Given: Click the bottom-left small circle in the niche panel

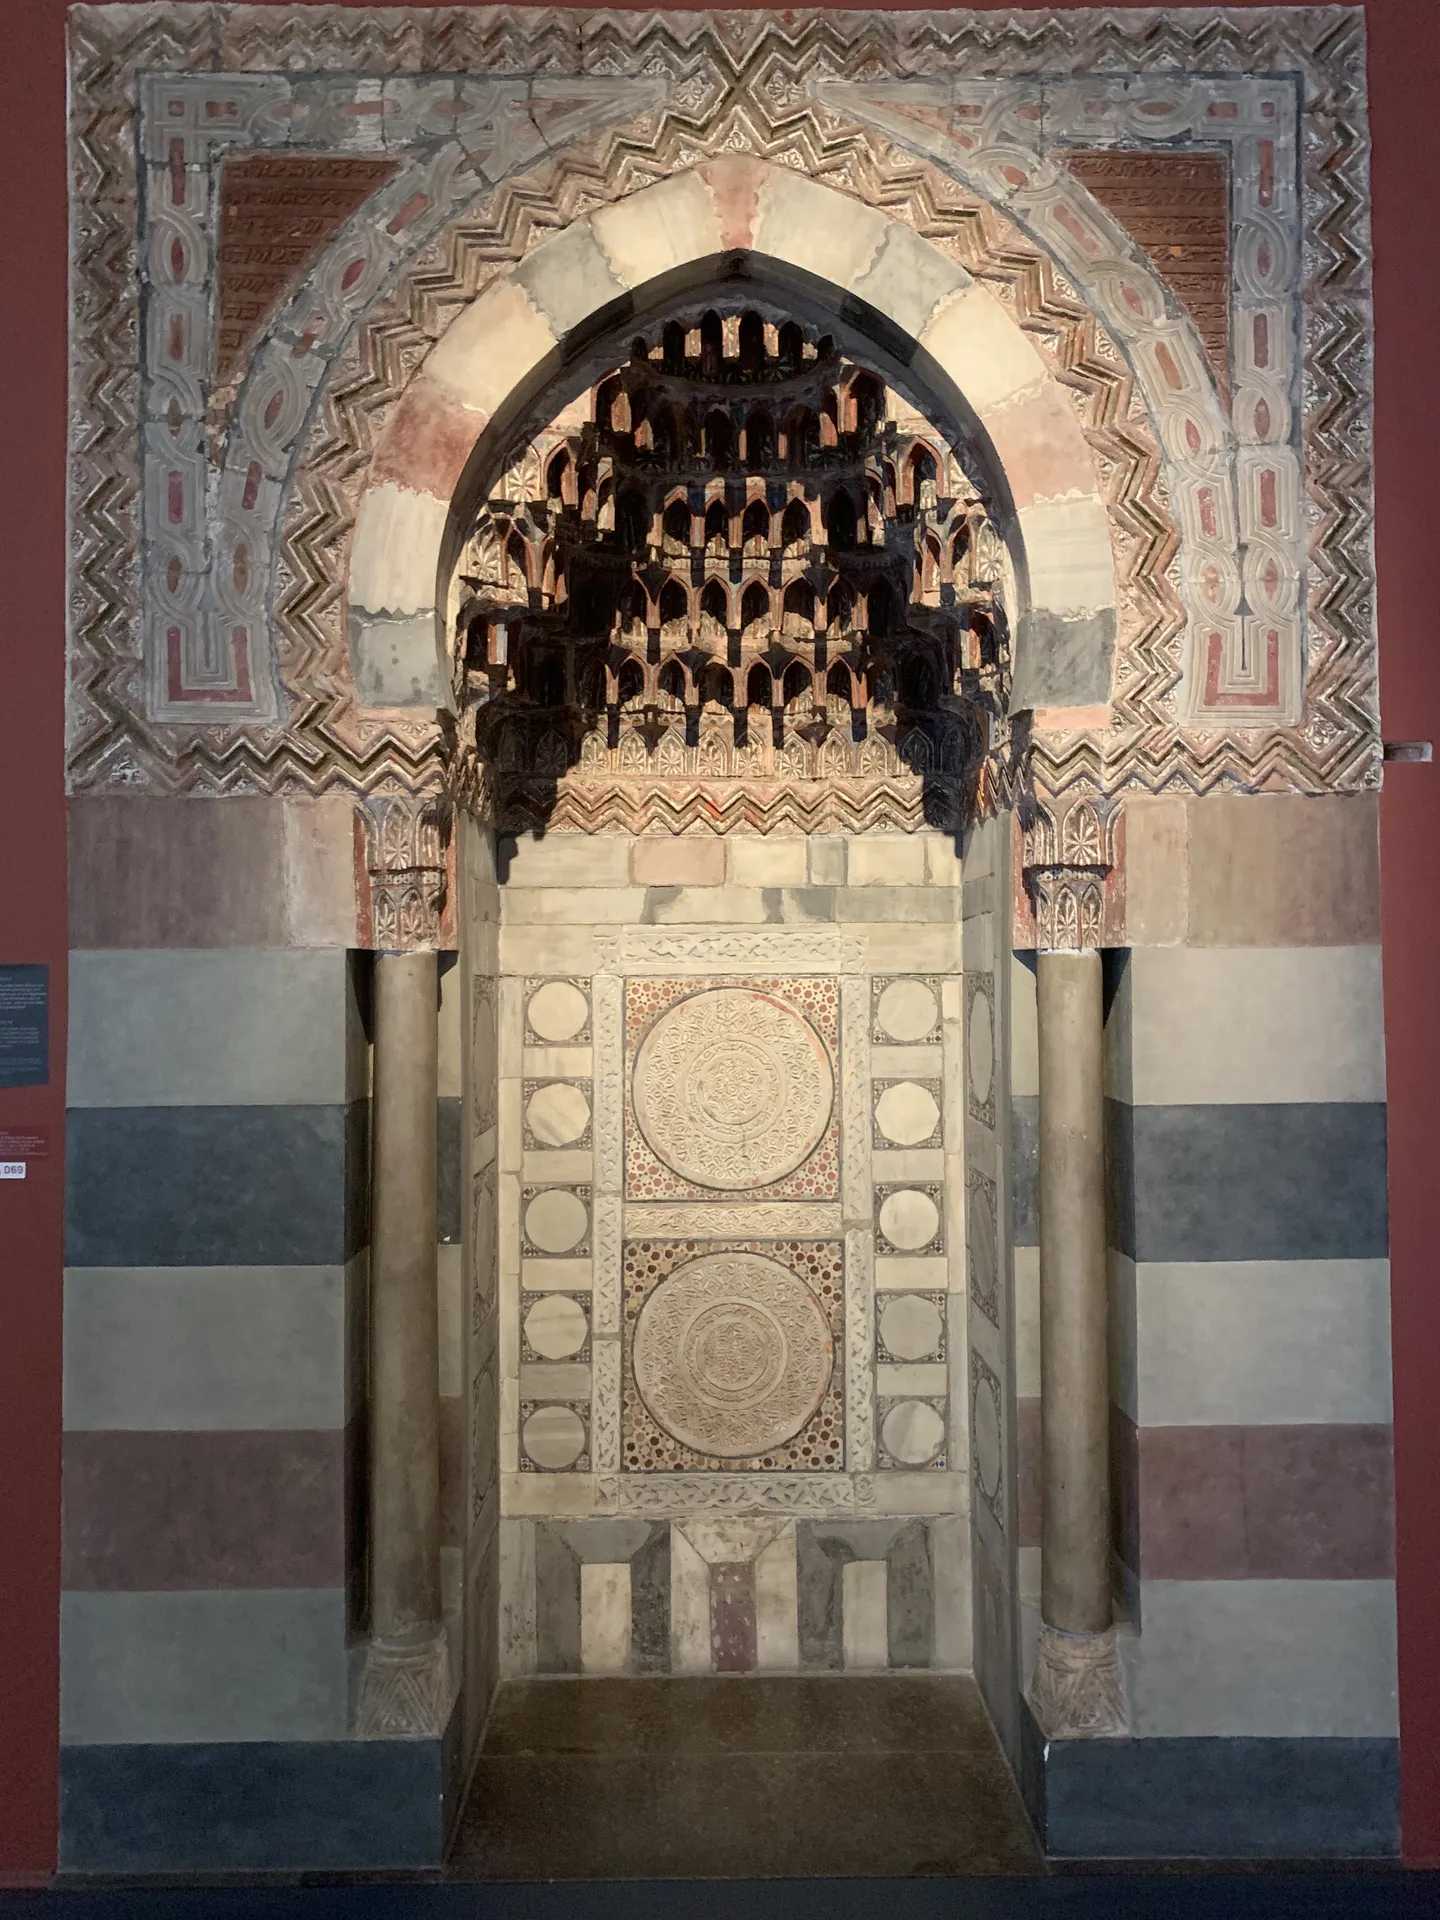Looking at the screenshot, I should pyautogui.click(x=558, y=1432).
